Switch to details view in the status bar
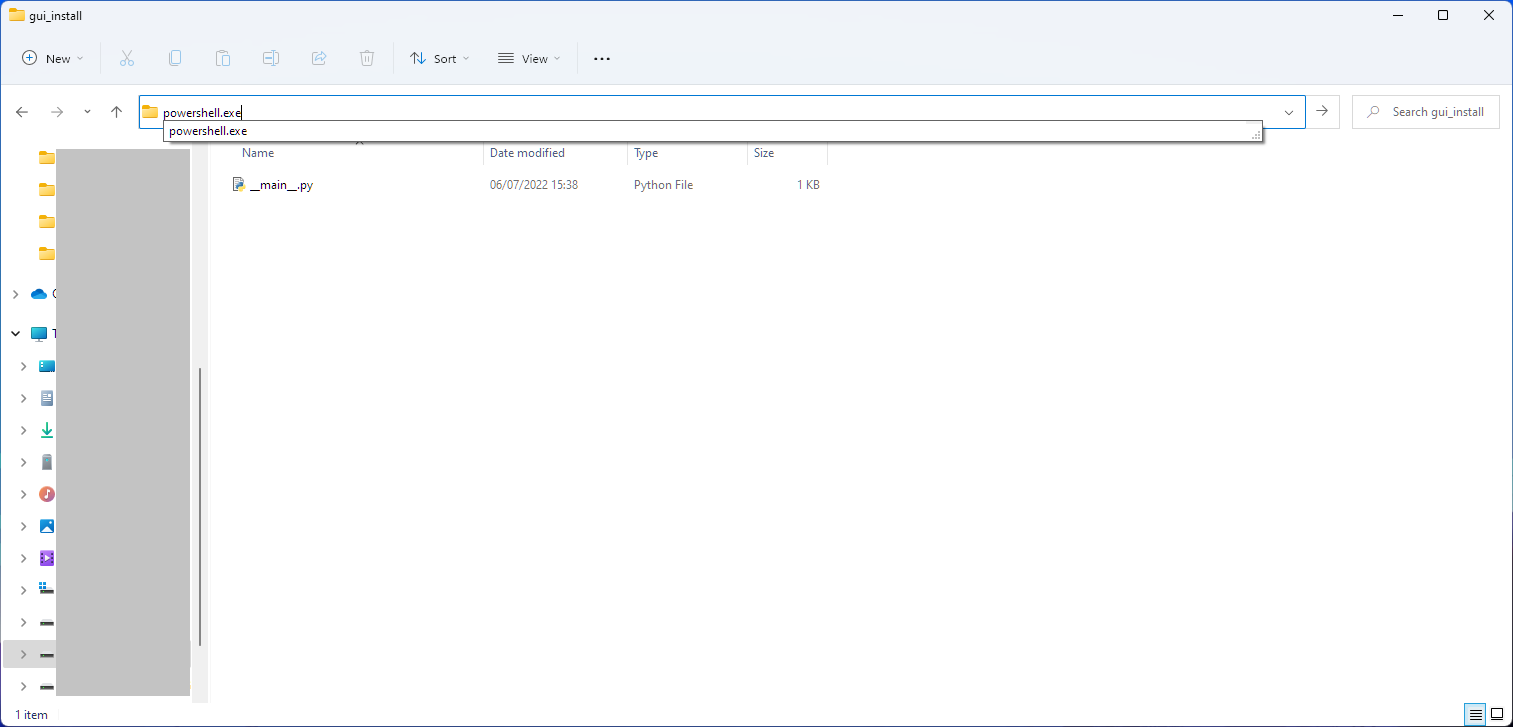Image resolution: width=1513 pixels, height=727 pixels. [1475, 714]
